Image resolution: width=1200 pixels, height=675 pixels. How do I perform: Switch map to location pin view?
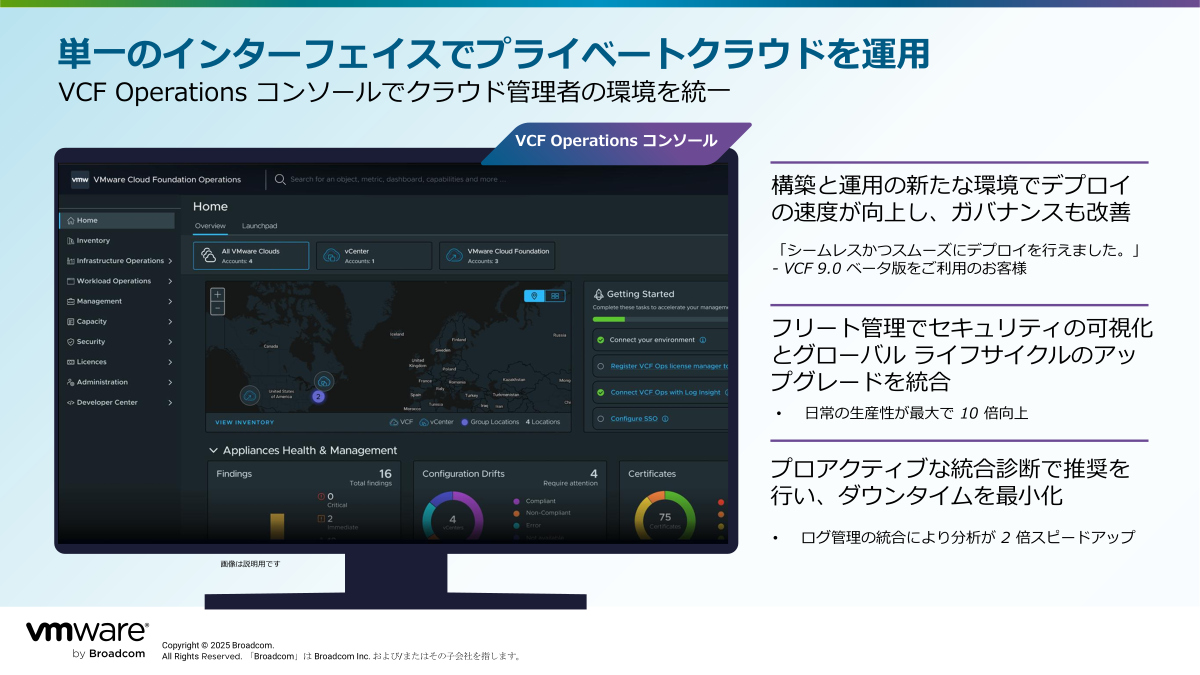tap(535, 296)
